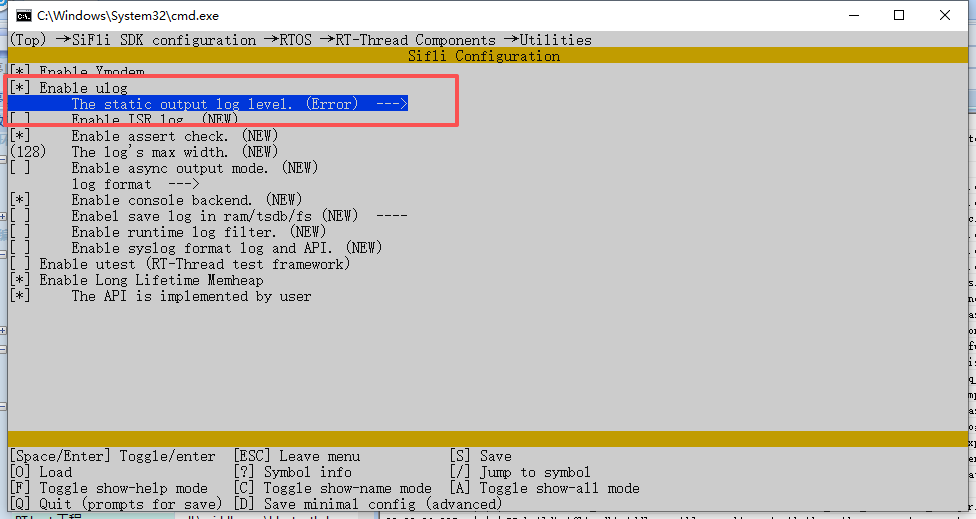976x519 pixels.
Task: Click the [S] Save shortcut label
Action: [480, 456]
